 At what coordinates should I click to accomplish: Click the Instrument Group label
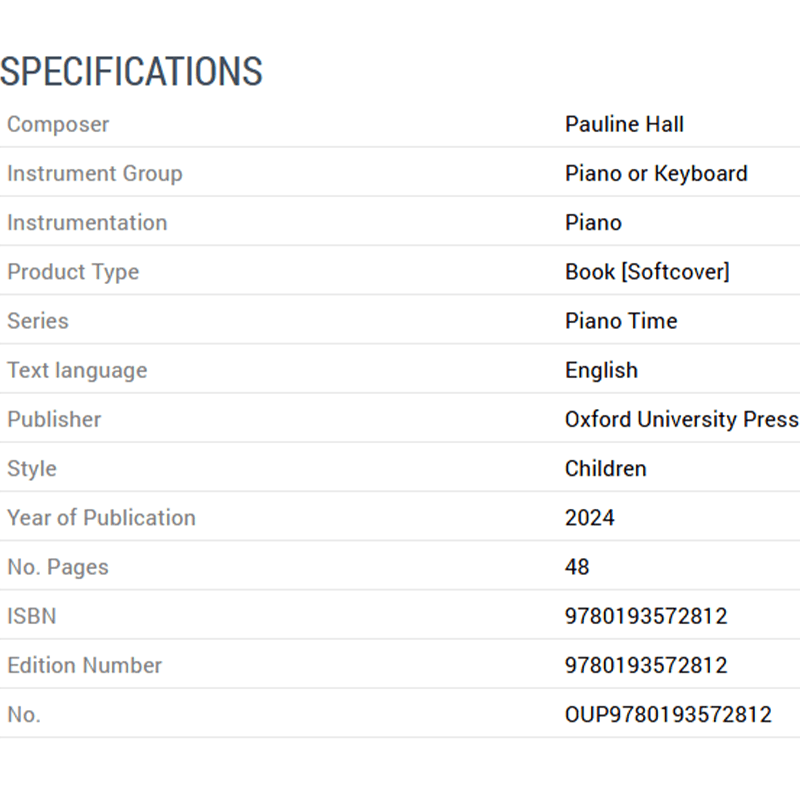[95, 173]
